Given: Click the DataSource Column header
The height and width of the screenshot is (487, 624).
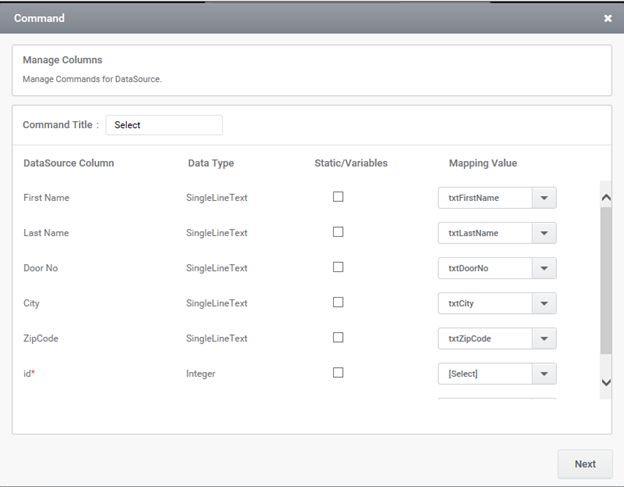Looking at the screenshot, I should pos(68,163).
